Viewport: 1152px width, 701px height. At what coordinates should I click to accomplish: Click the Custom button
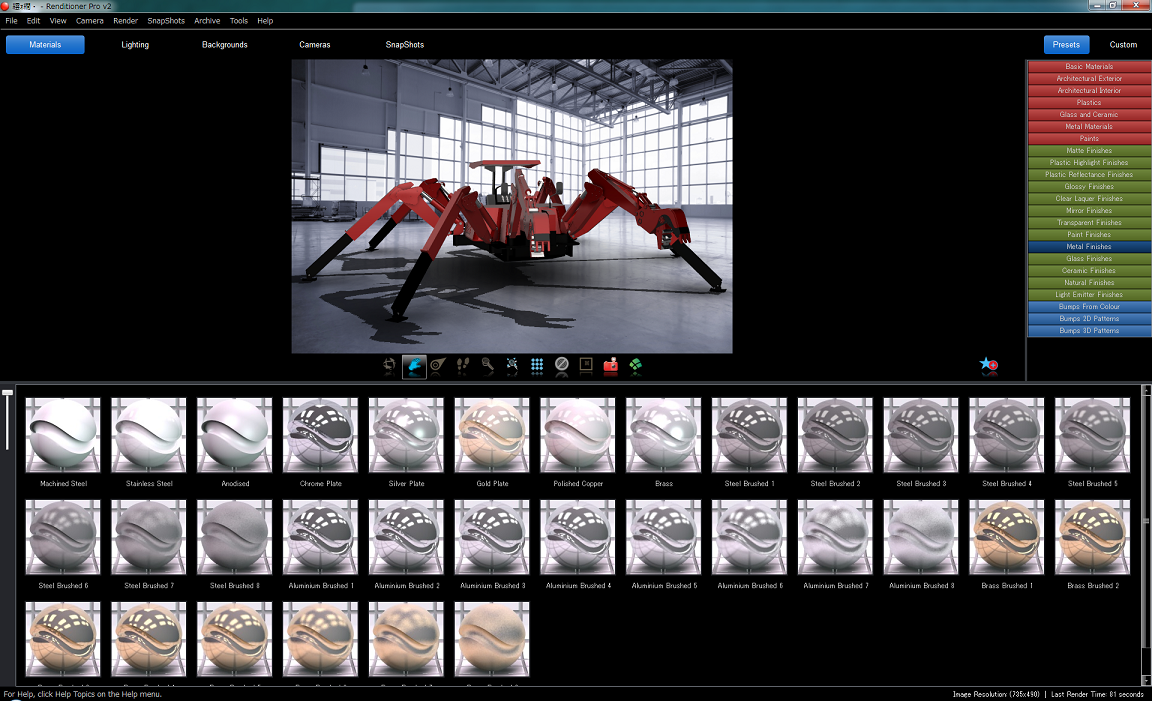point(1123,44)
